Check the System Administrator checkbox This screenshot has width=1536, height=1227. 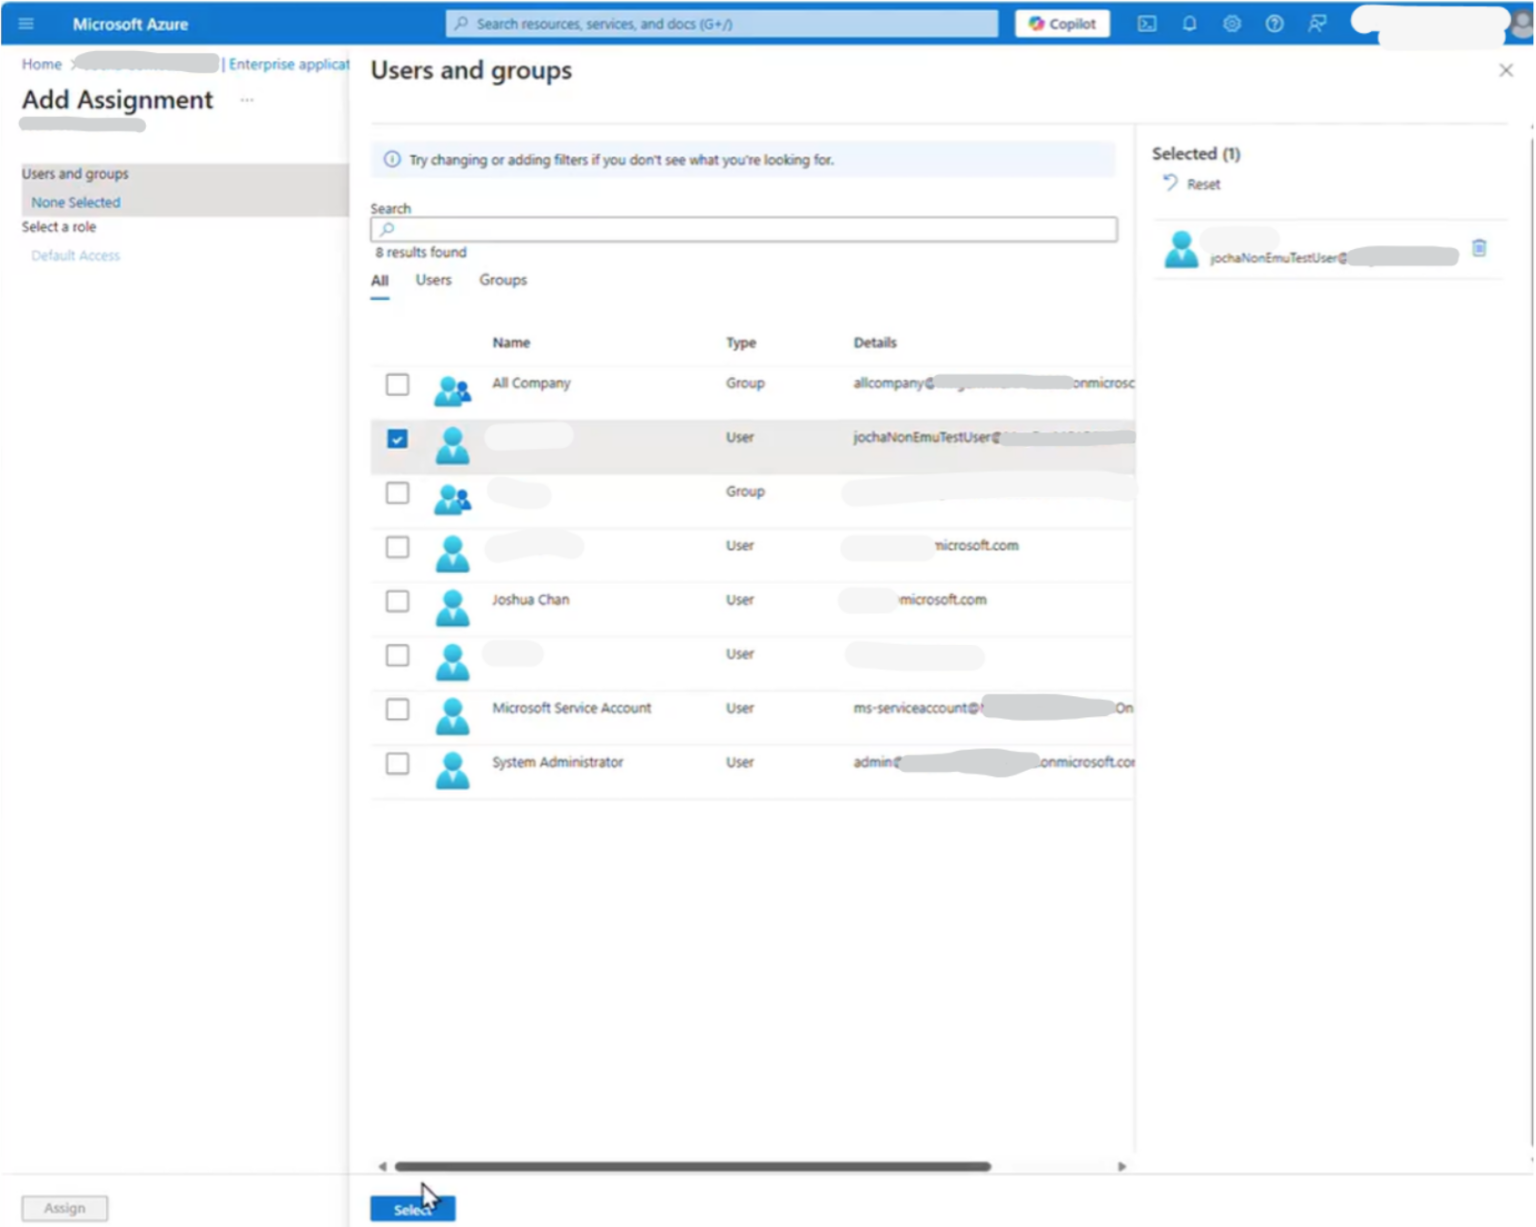pos(398,763)
